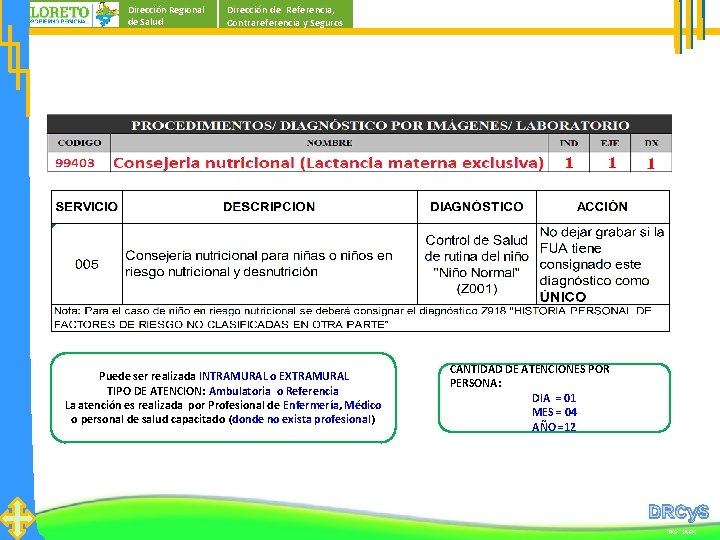
Task: Select the Dirección Regional de Salud header tab
Action: click(x=168, y=14)
